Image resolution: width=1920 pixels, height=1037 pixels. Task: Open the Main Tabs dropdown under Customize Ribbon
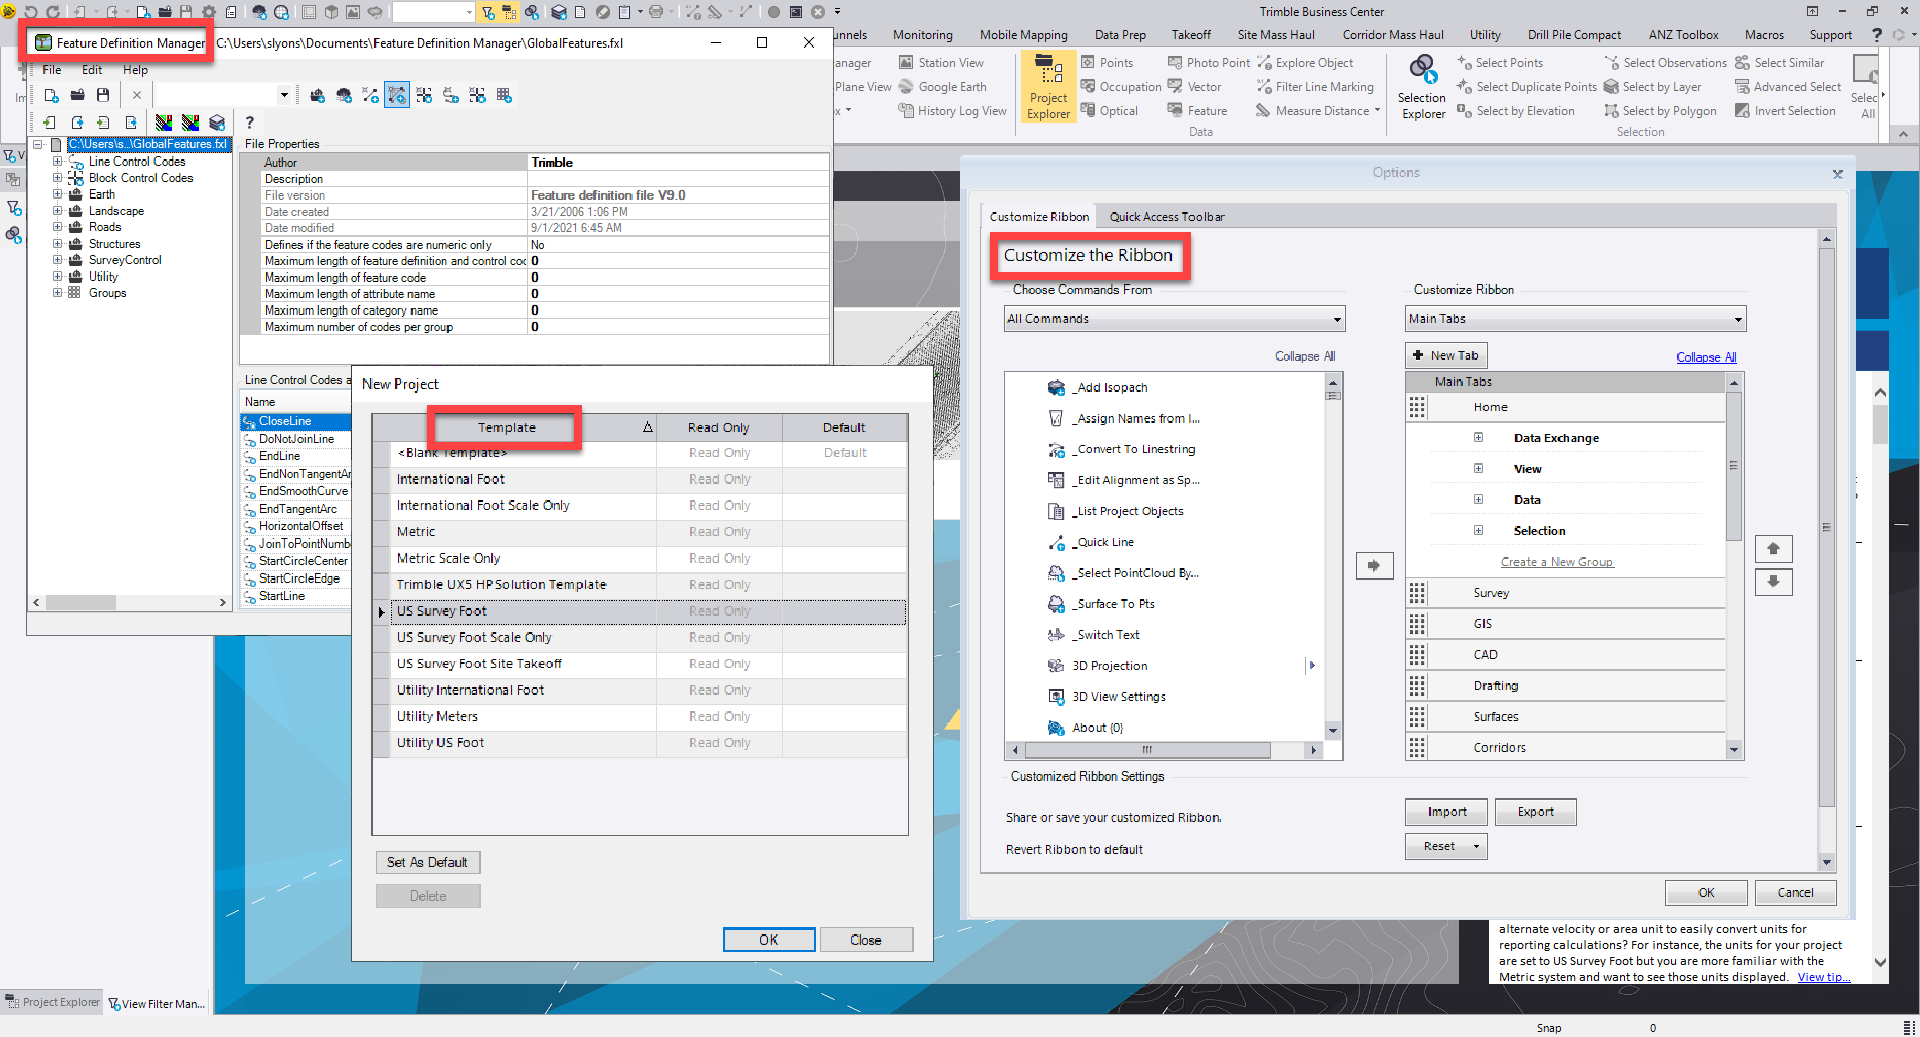coord(1575,319)
